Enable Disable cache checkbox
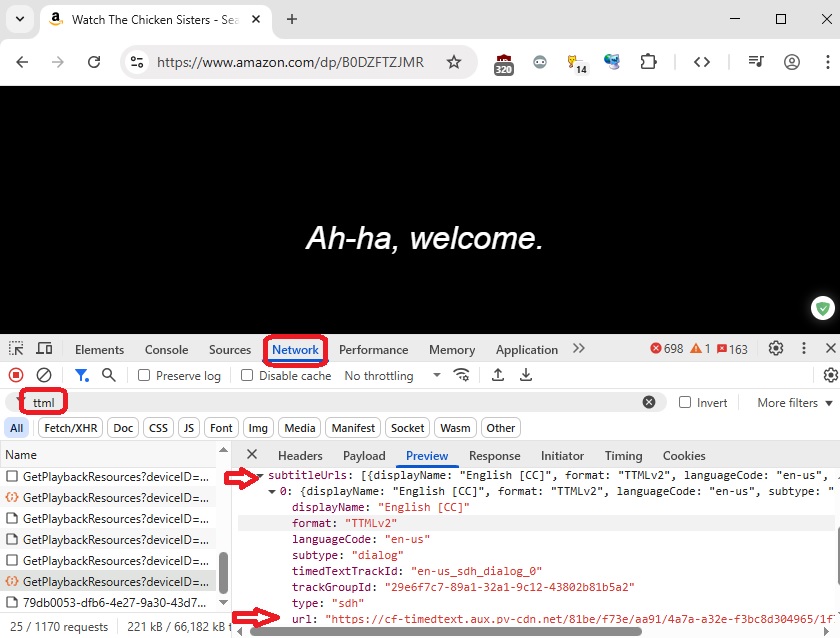 coord(246,376)
